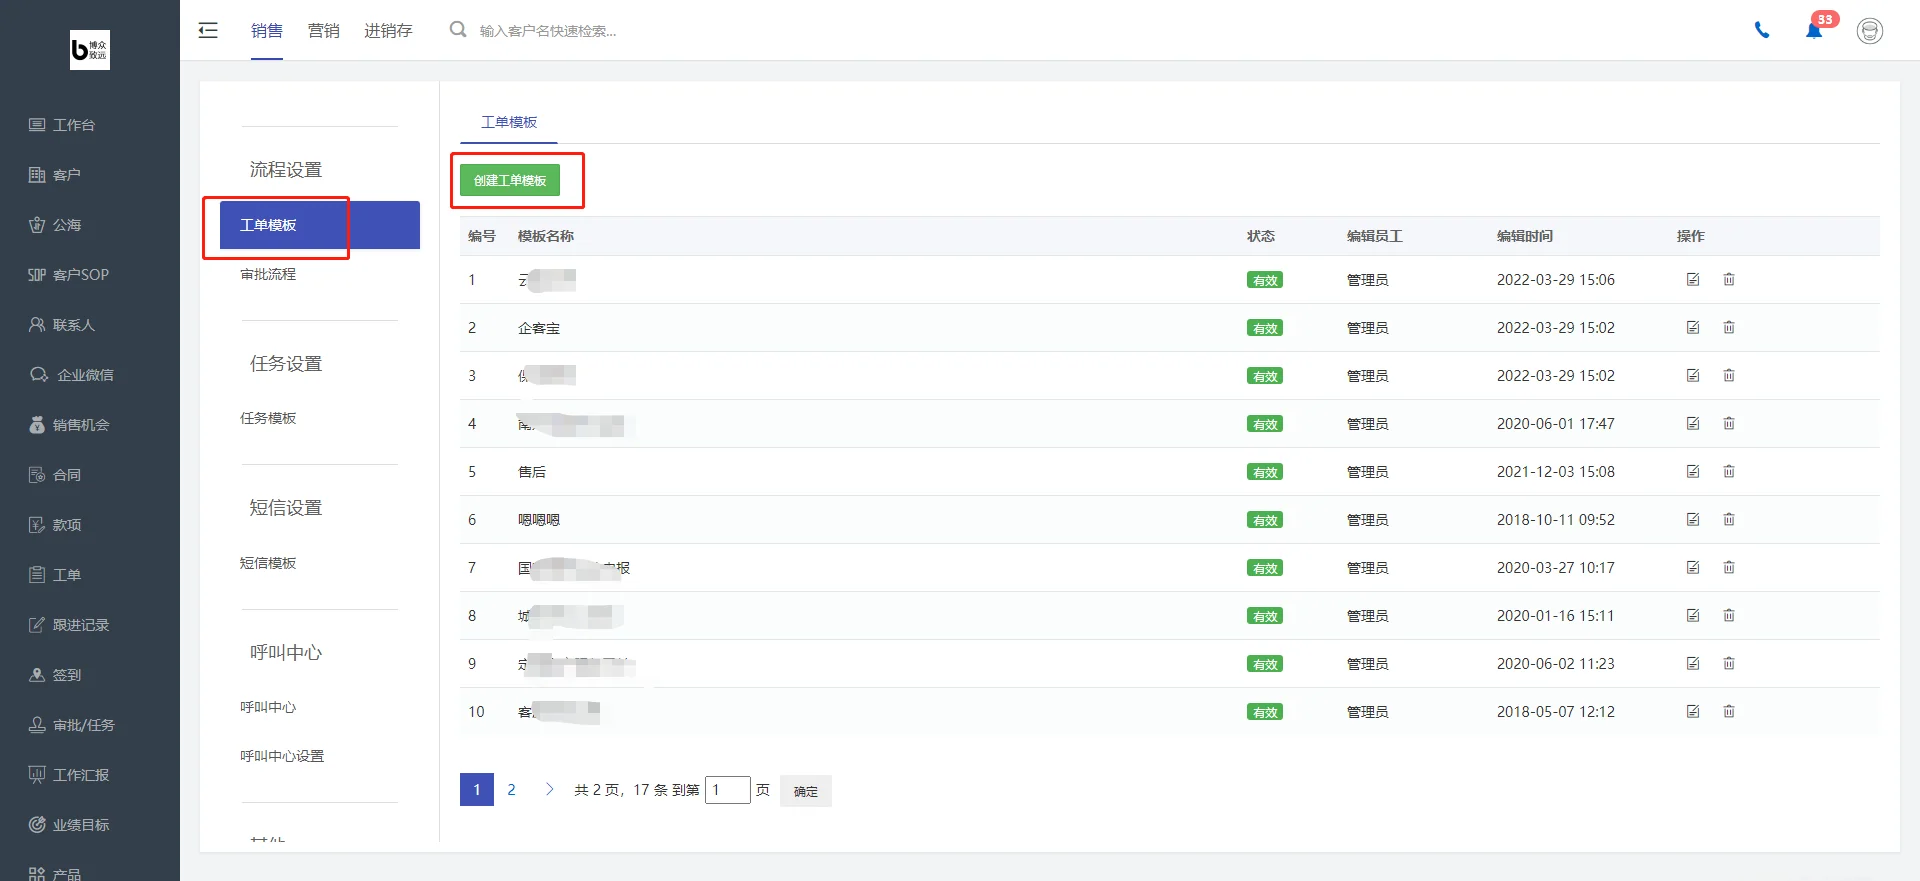
Task: Click the page number jump field
Action: point(728,790)
